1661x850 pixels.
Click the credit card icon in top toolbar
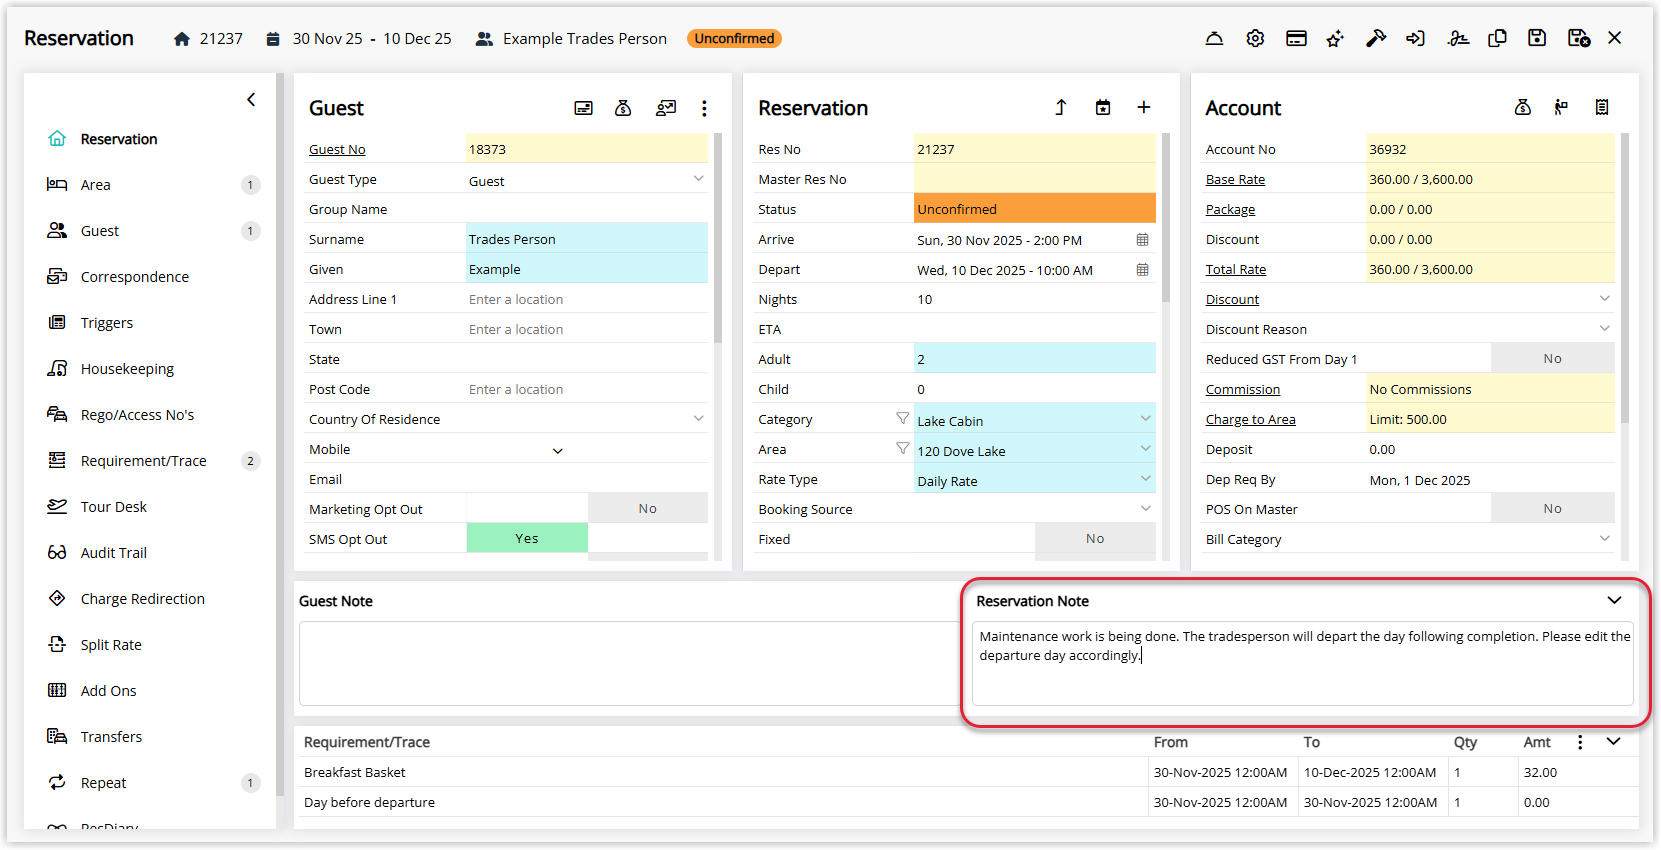1296,38
